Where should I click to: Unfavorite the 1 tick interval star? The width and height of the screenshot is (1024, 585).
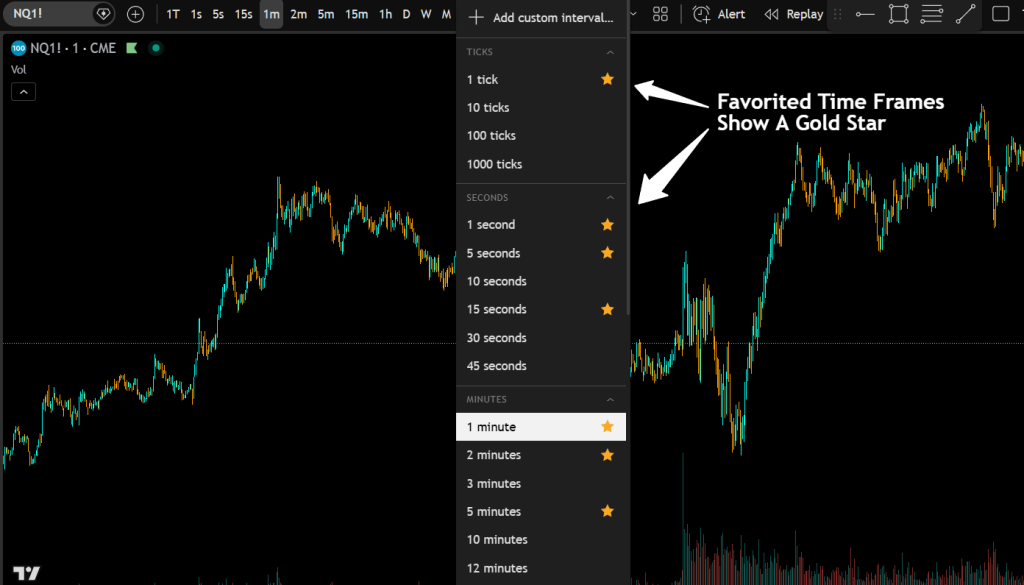[607, 79]
